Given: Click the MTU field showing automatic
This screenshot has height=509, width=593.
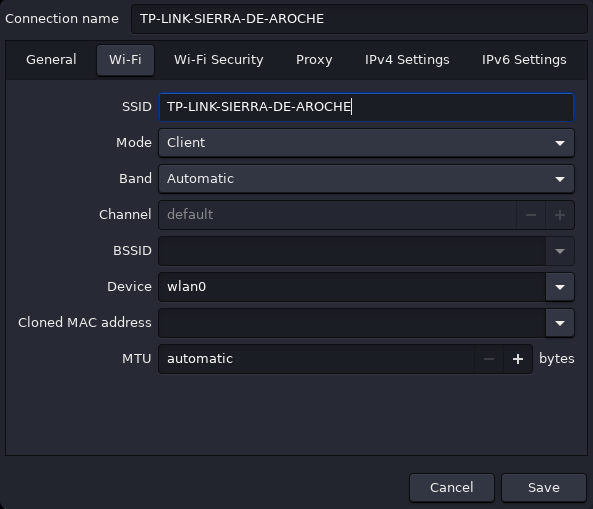Looking at the screenshot, I should (x=316, y=359).
